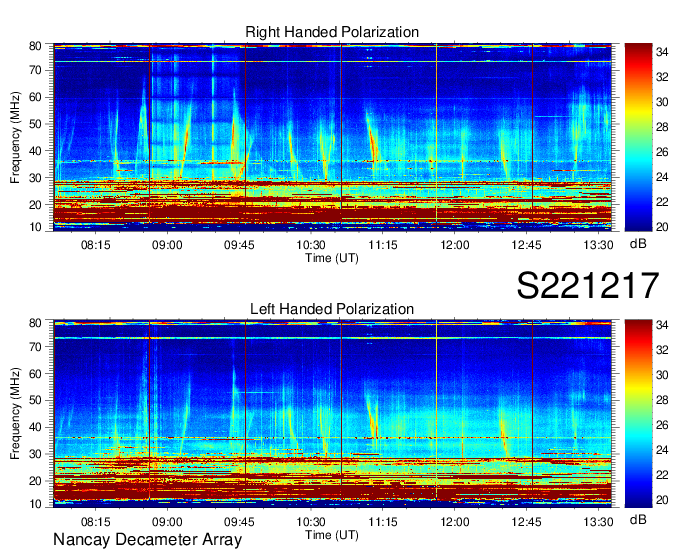Pick the 13:30 tick on Left Handed time axis
The height and width of the screenshot is (552, 680).
tap(598, 522)
